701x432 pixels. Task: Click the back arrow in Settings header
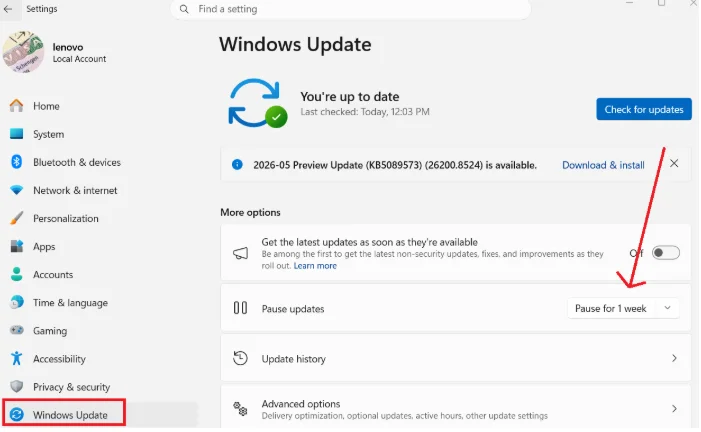(x=8, y=8)
